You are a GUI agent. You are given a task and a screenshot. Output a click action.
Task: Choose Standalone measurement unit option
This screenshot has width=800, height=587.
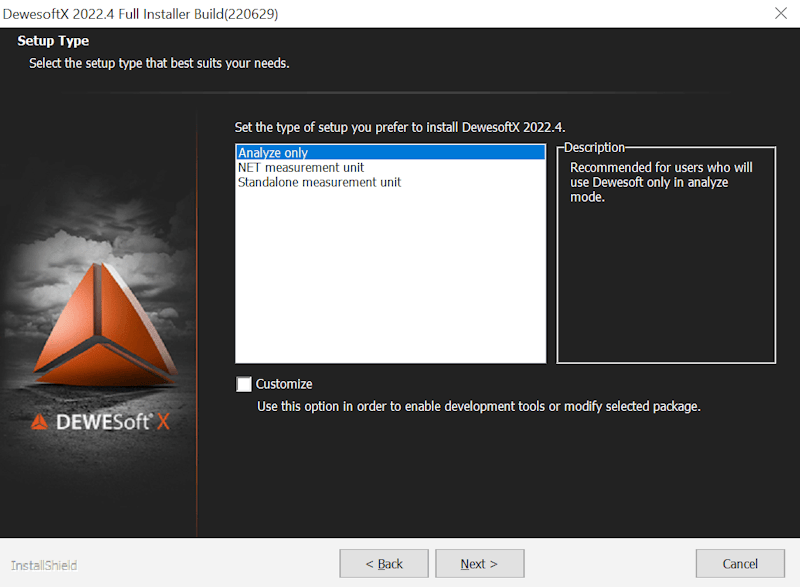pos(390,182)
